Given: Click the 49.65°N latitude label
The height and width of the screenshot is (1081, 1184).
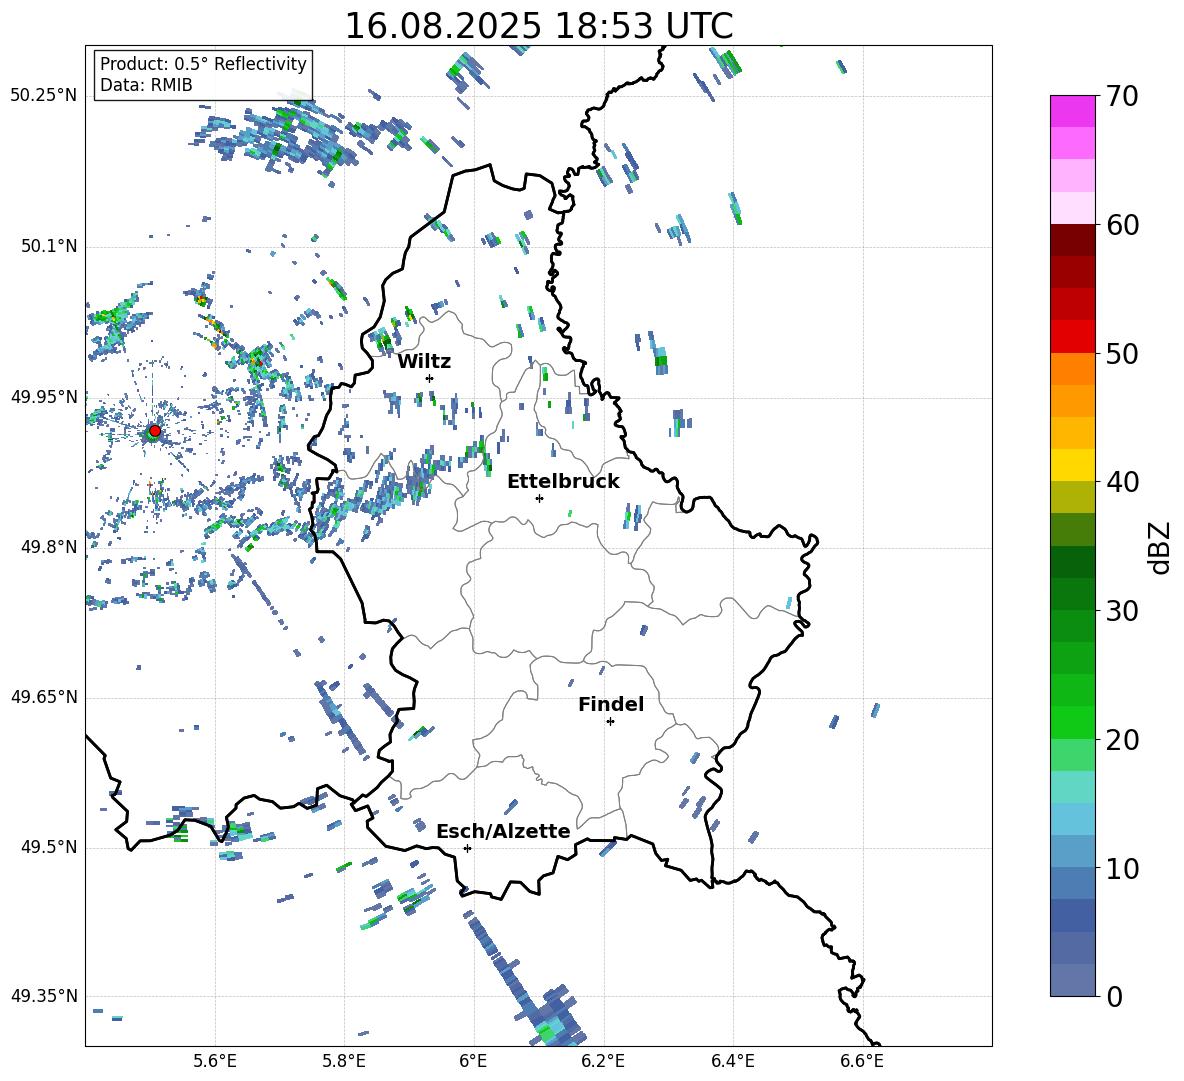Looking at the screenshot, I should (44, 696).
